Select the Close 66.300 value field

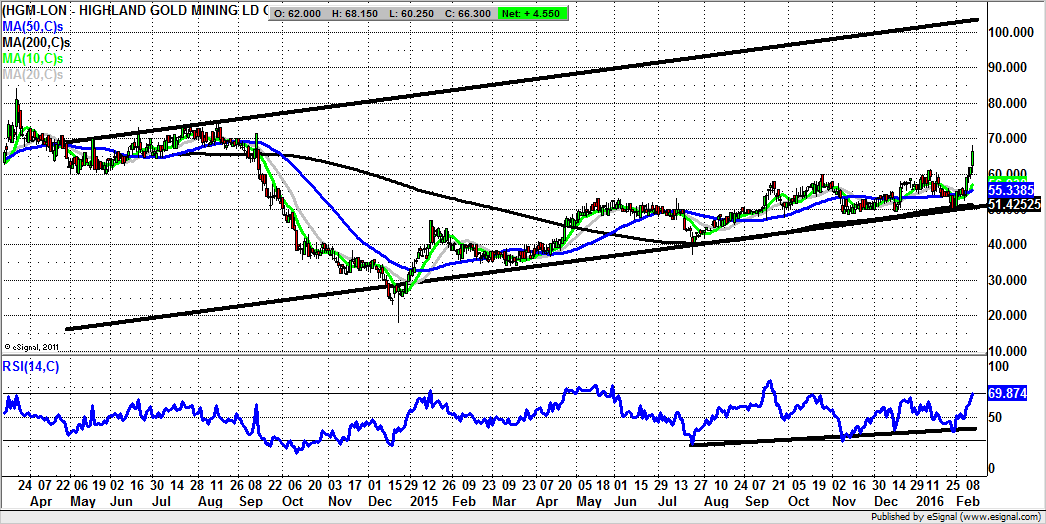(478, 14)
